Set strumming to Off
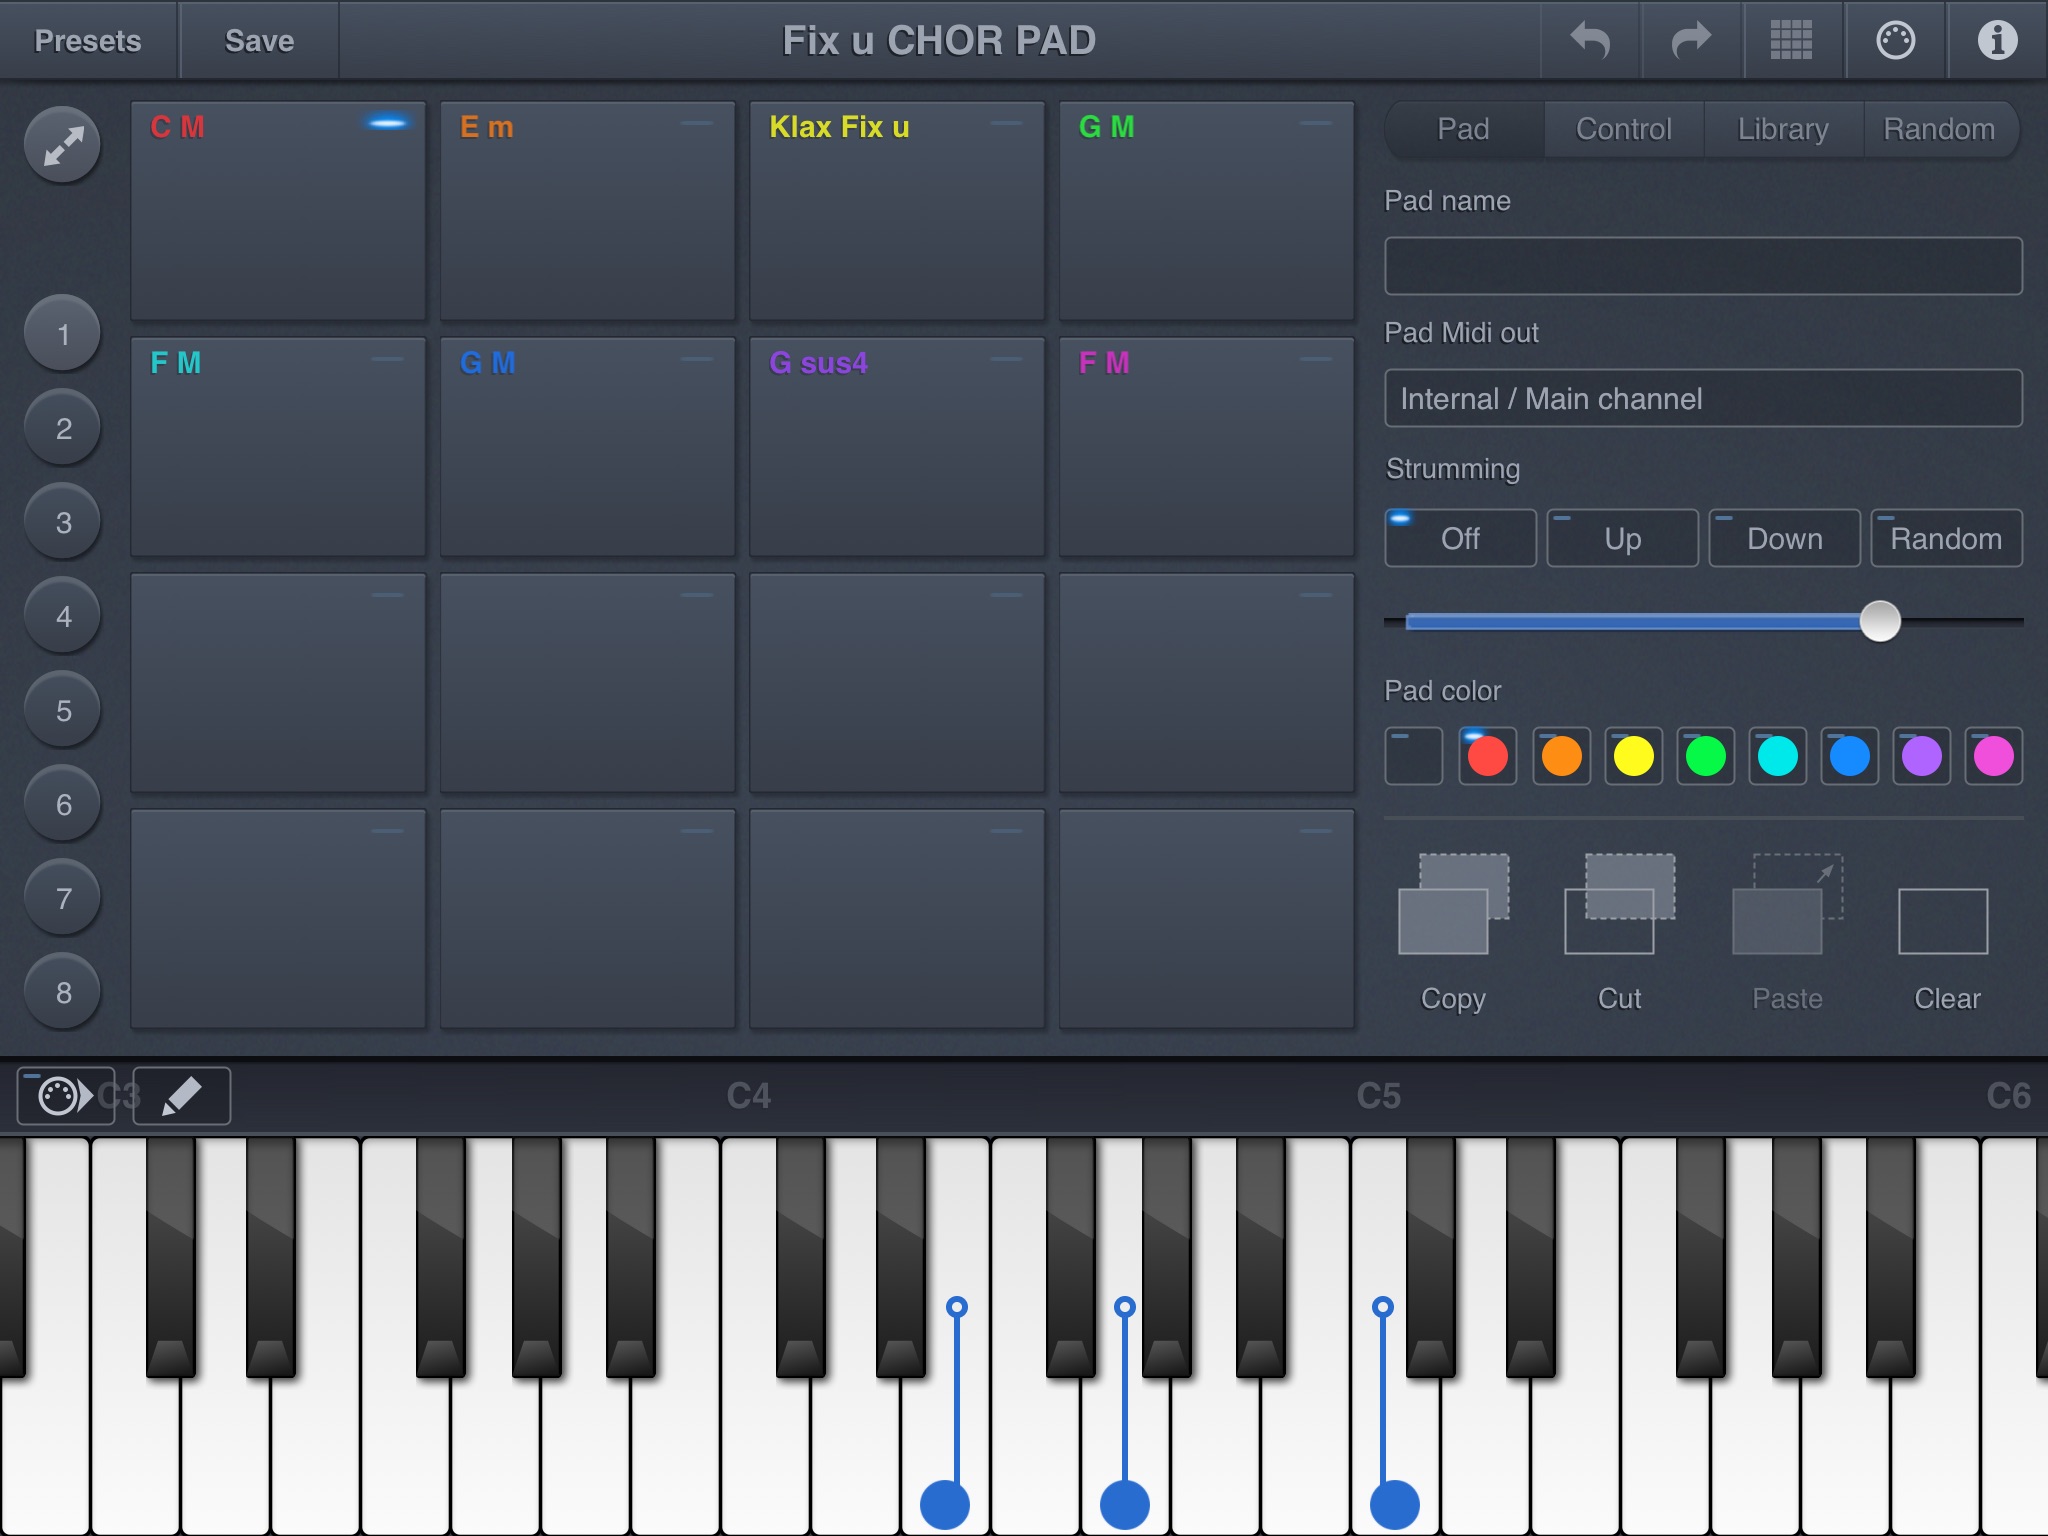The image size is (2048, 1536). pos(1460,538)
